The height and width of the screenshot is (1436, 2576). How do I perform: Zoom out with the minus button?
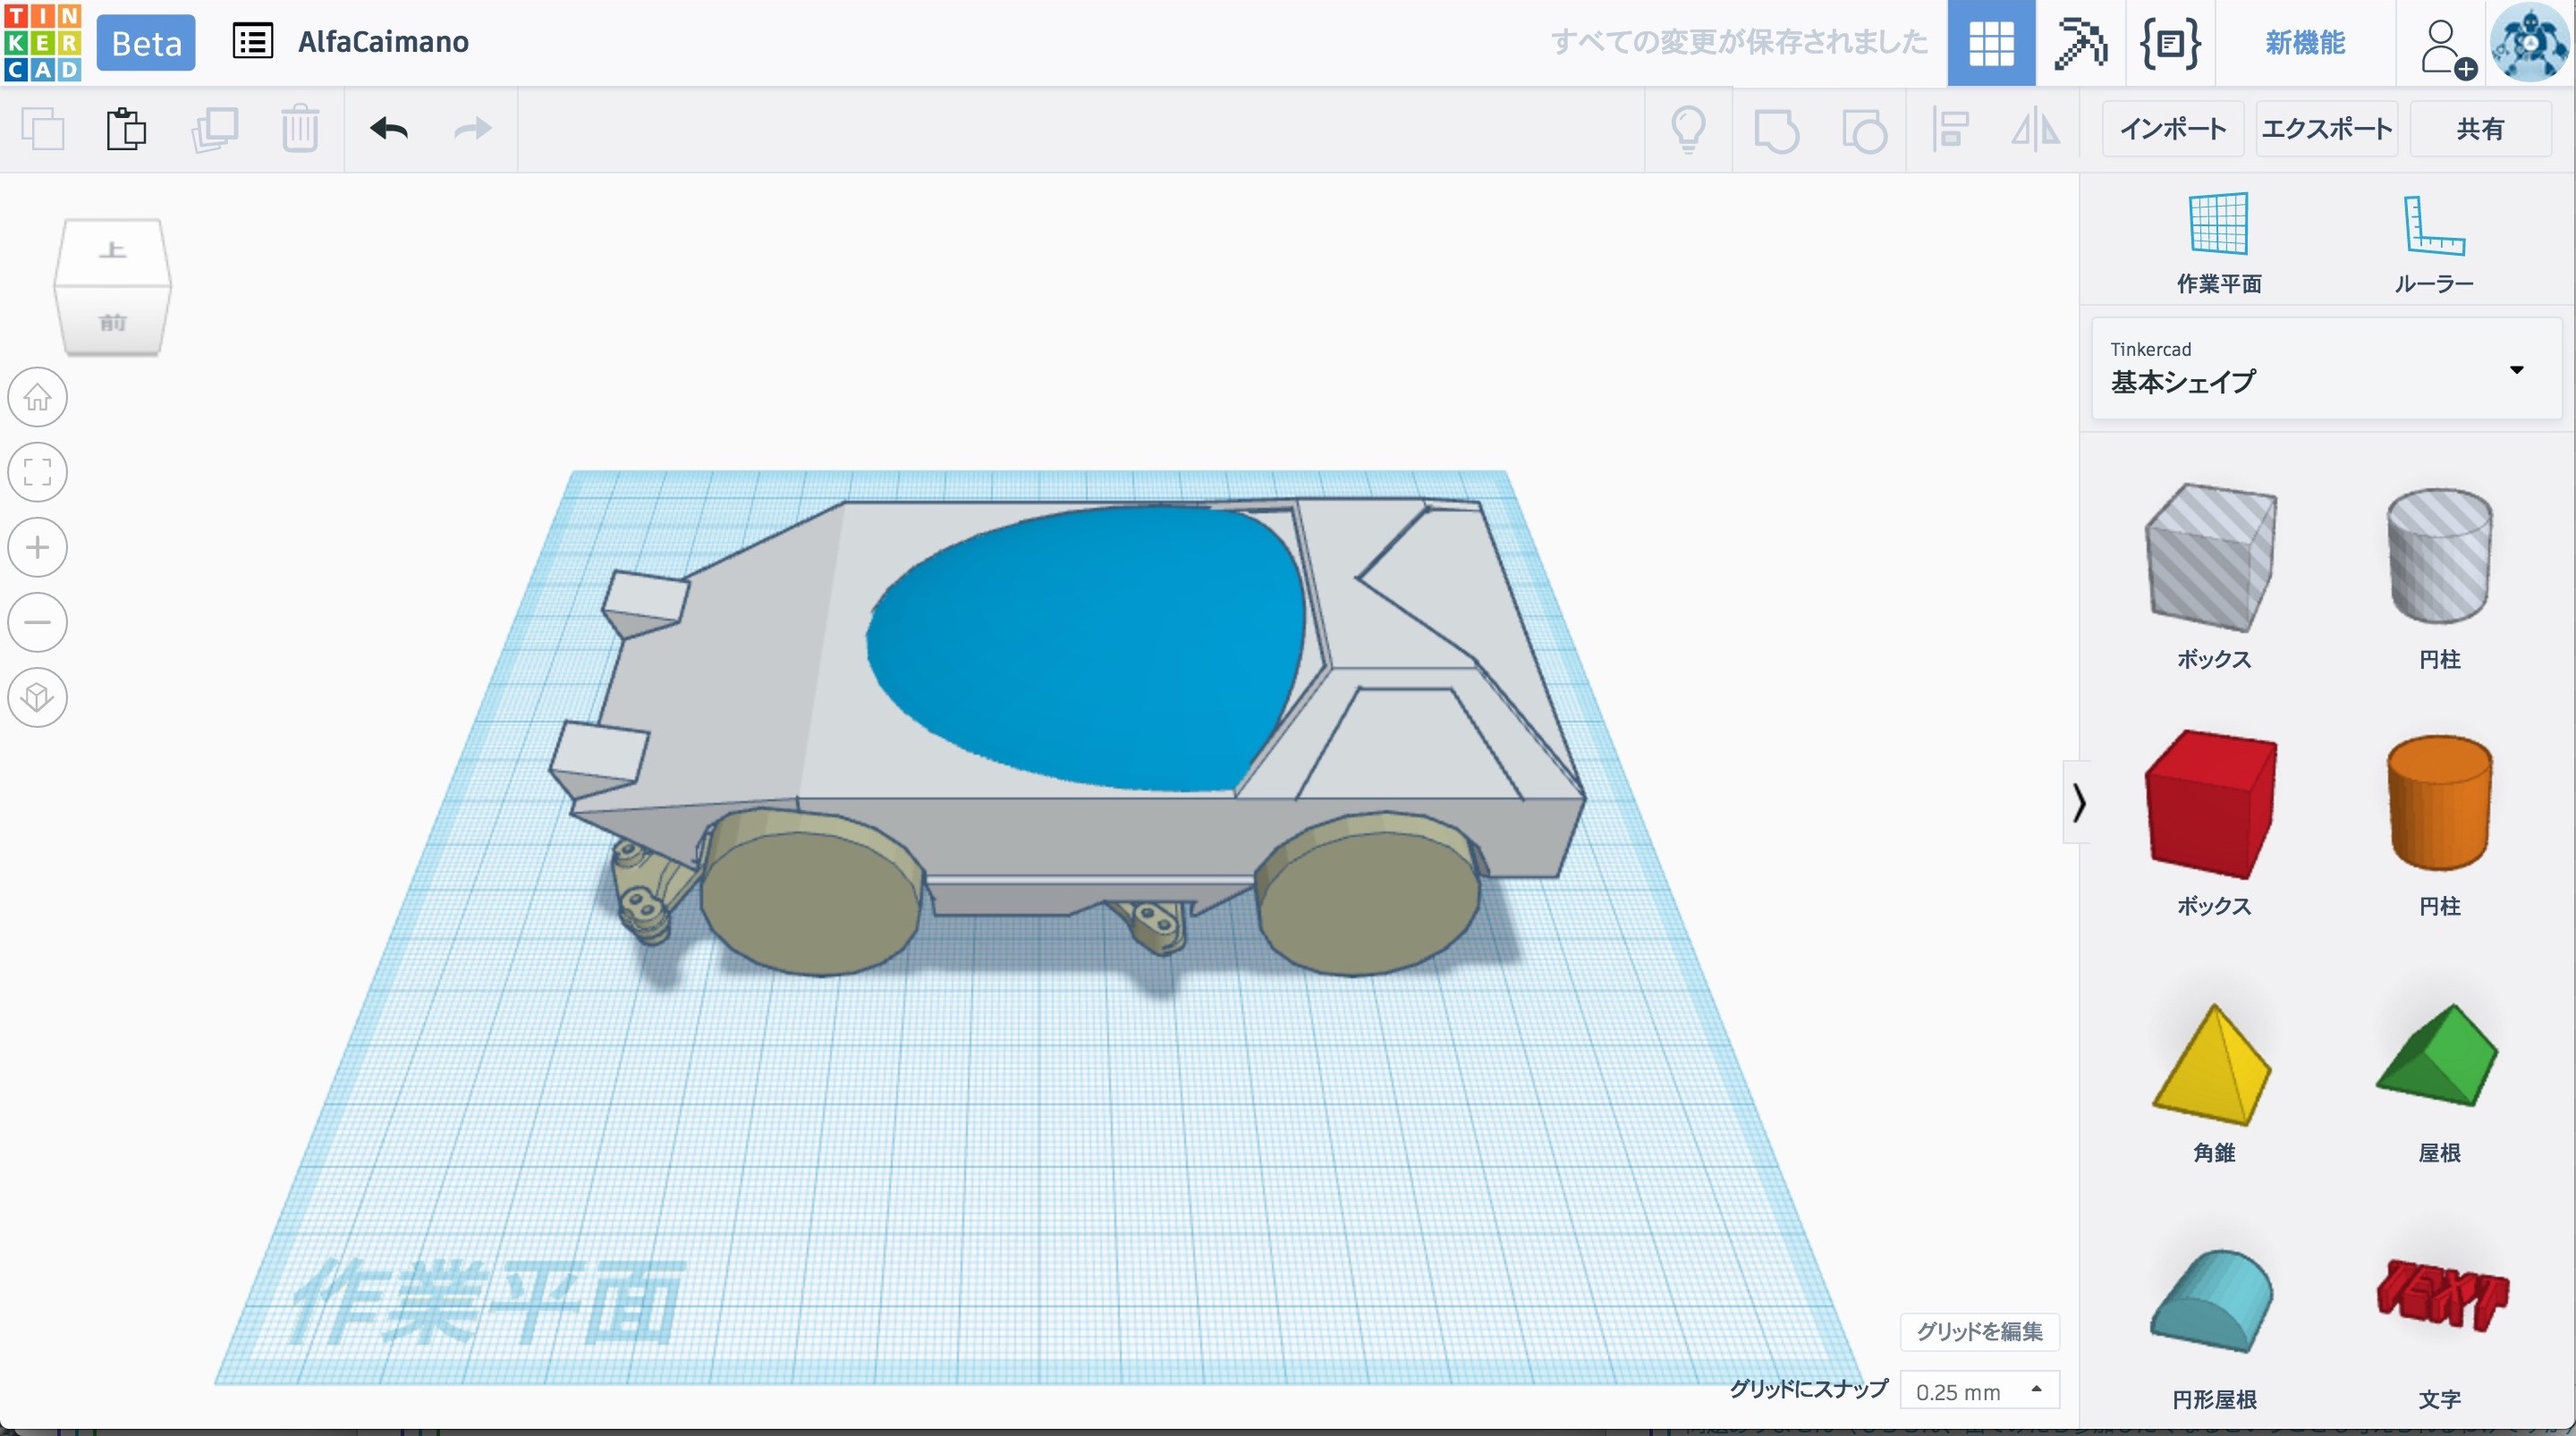click(x=38, y=622)
